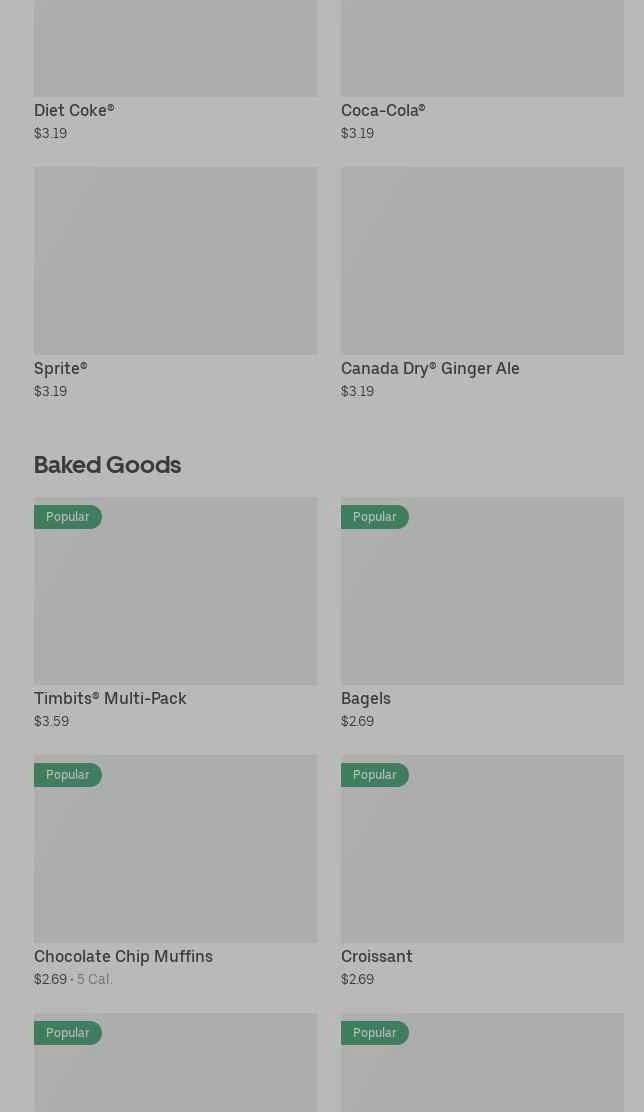The height and width of the screenshot is (1112, 644).
Task: Click the Popular badge on Bagels
Action: pos(375,517)
